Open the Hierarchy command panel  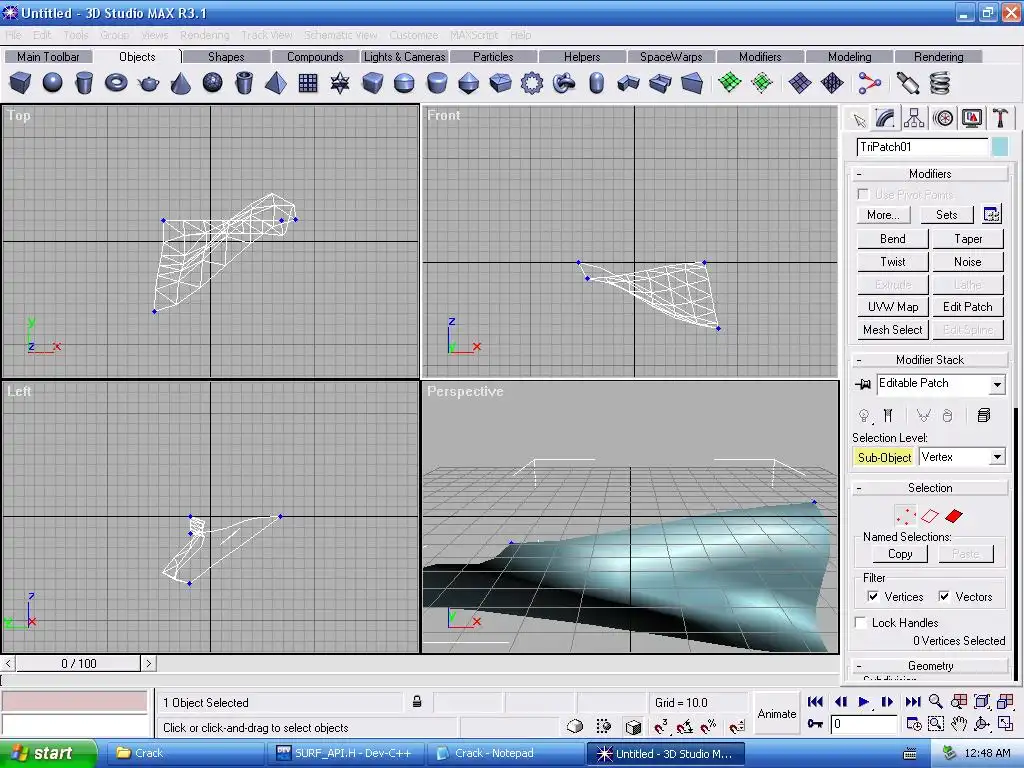[914, 119]
